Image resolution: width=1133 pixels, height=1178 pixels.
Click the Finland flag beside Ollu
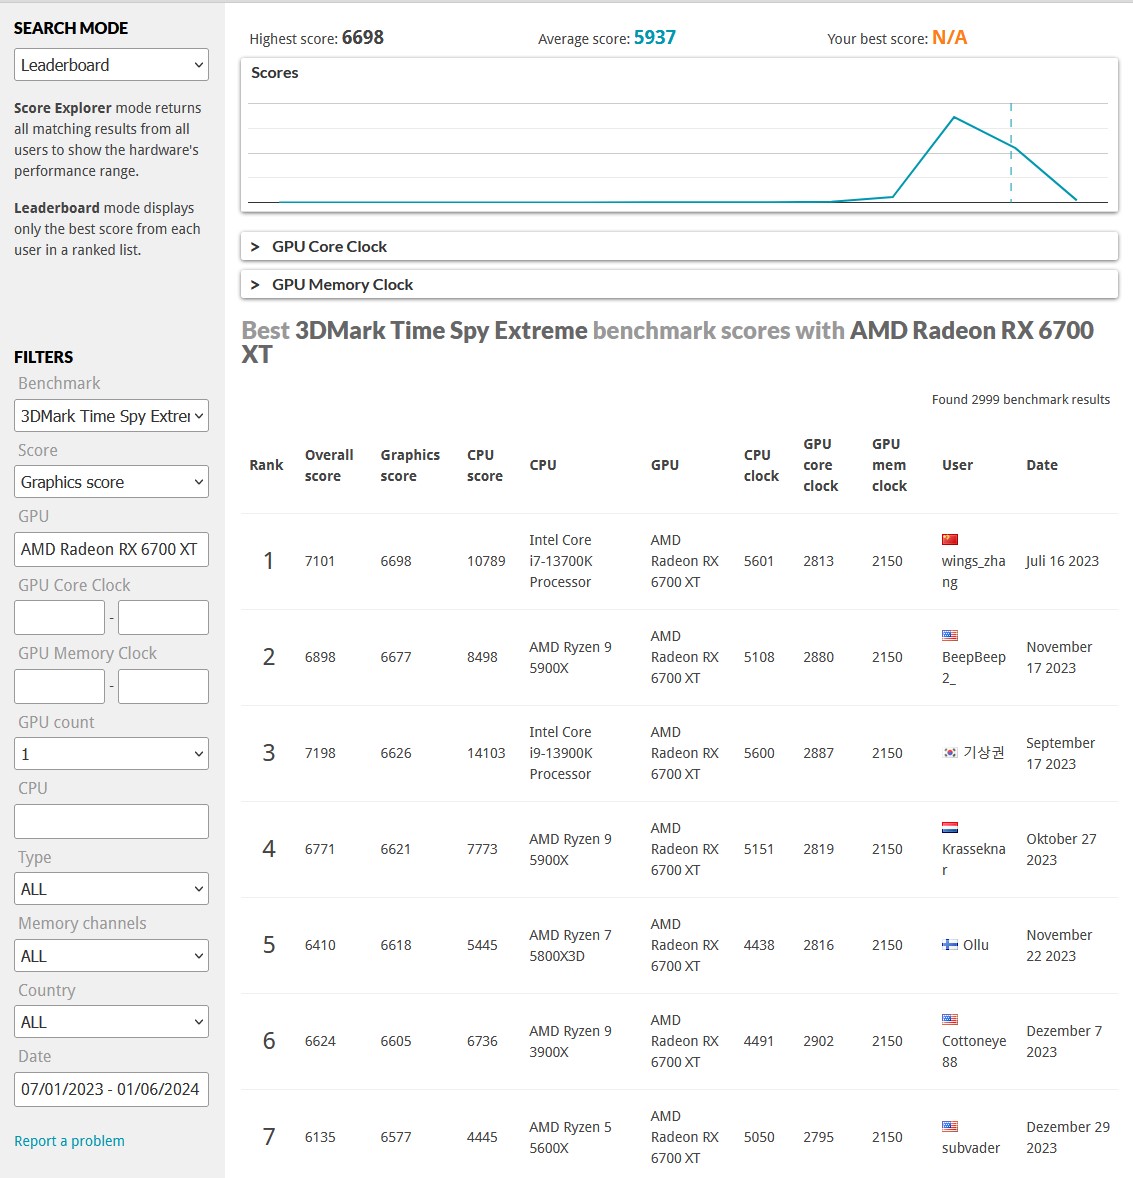[950, 945]
